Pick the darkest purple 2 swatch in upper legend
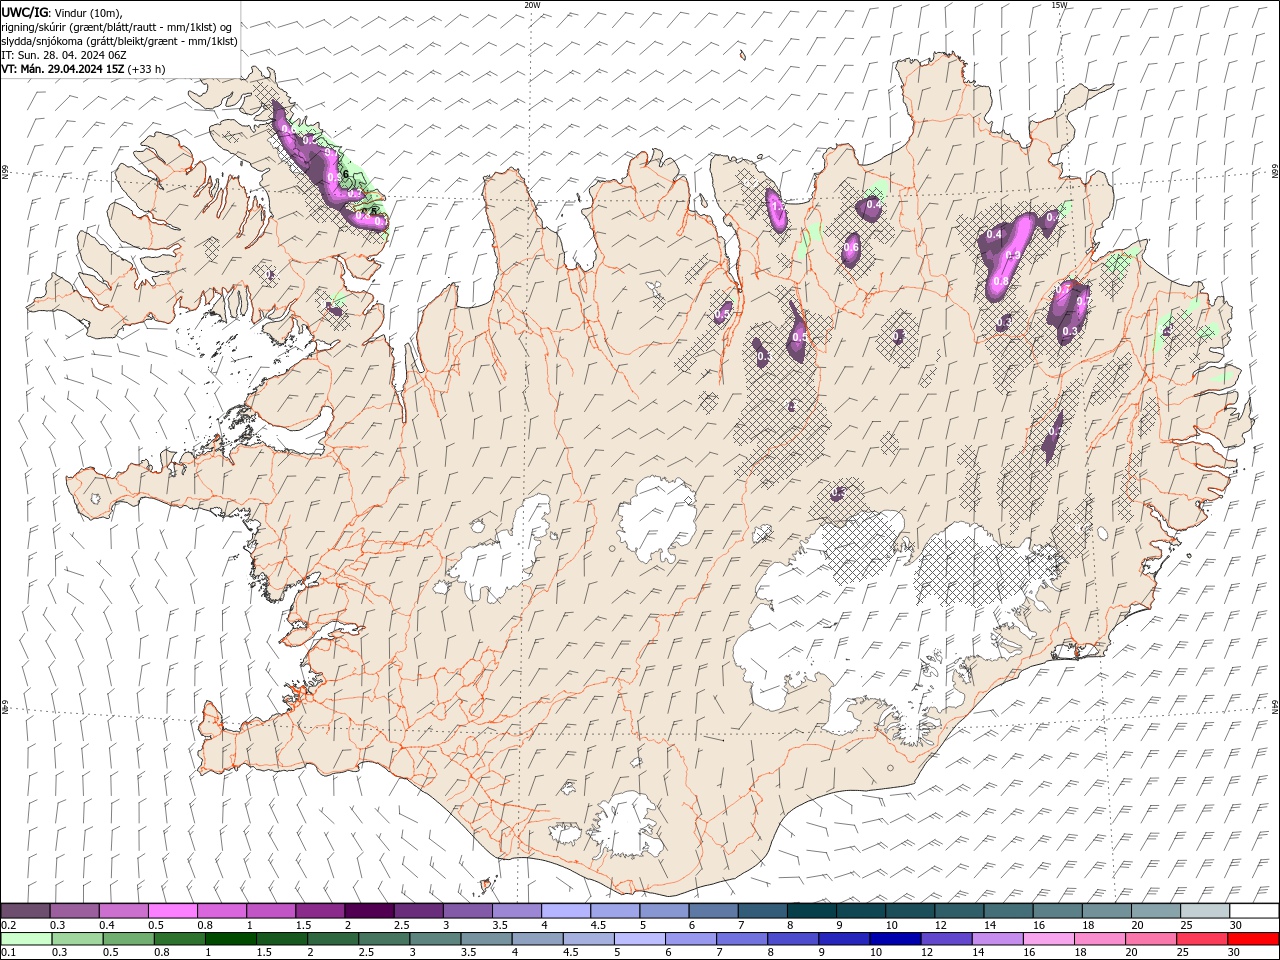 click(368, 911)
